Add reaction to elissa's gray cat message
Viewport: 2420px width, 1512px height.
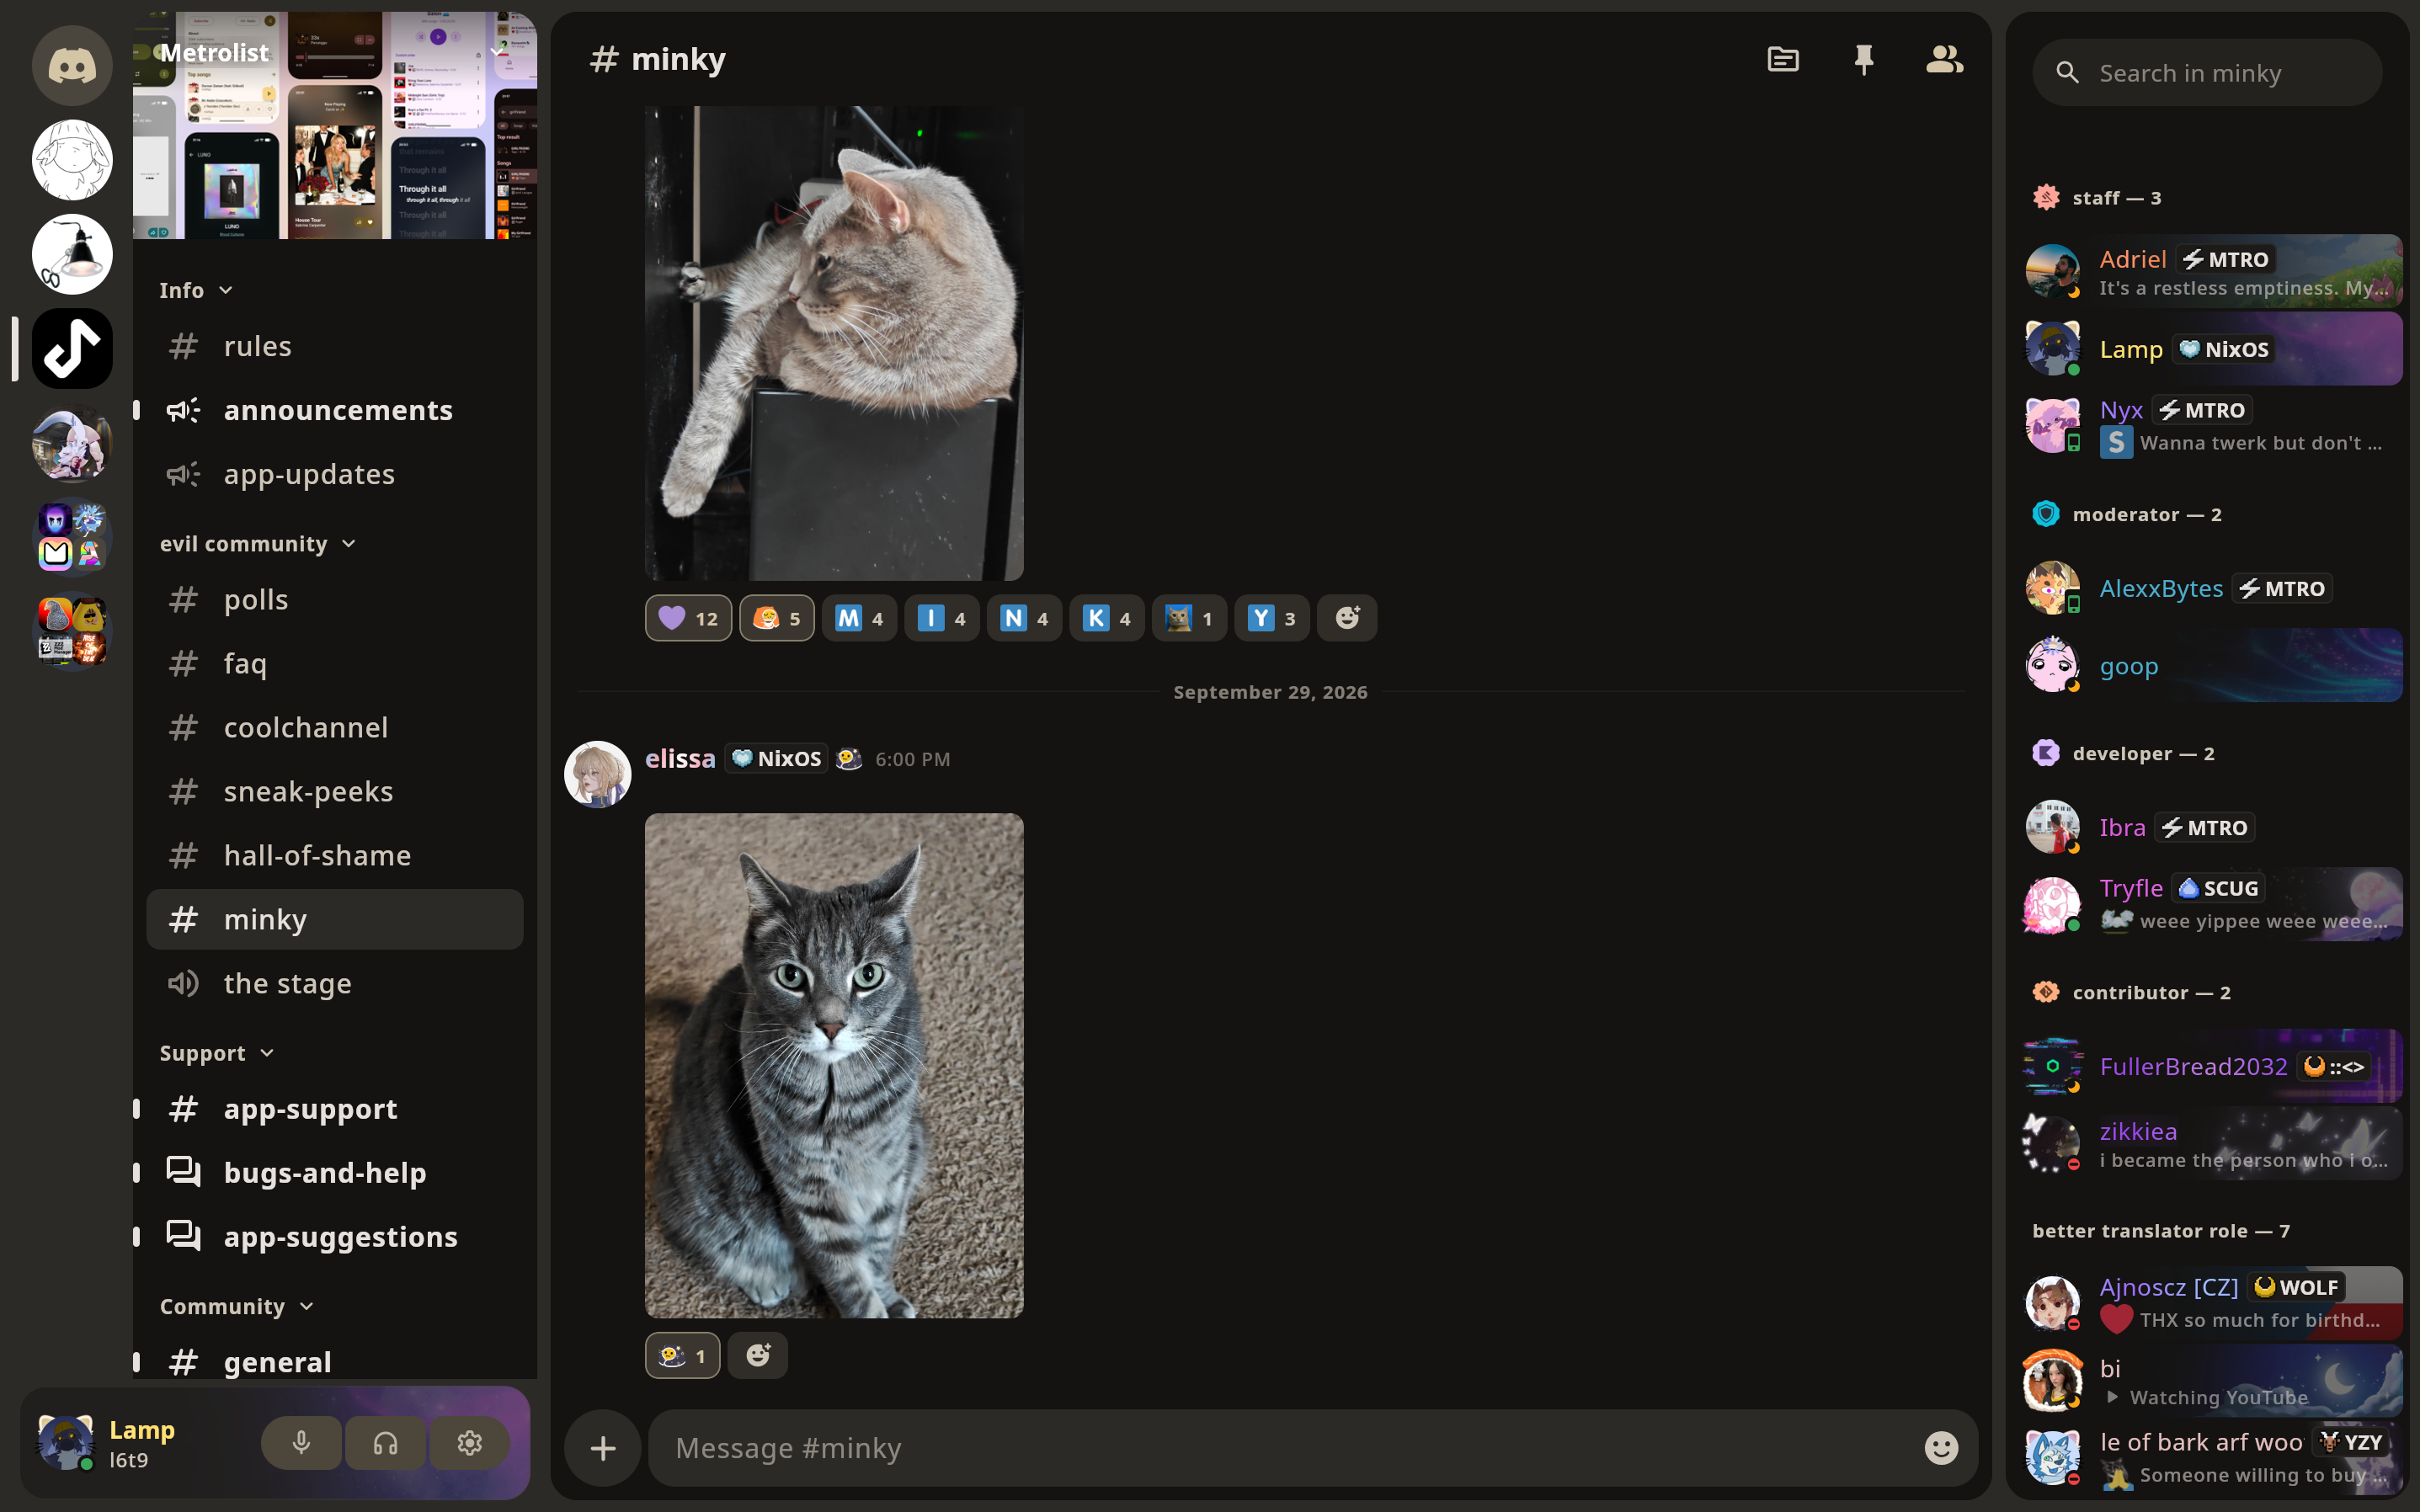pyautogui.click(x=758, y=1355)
